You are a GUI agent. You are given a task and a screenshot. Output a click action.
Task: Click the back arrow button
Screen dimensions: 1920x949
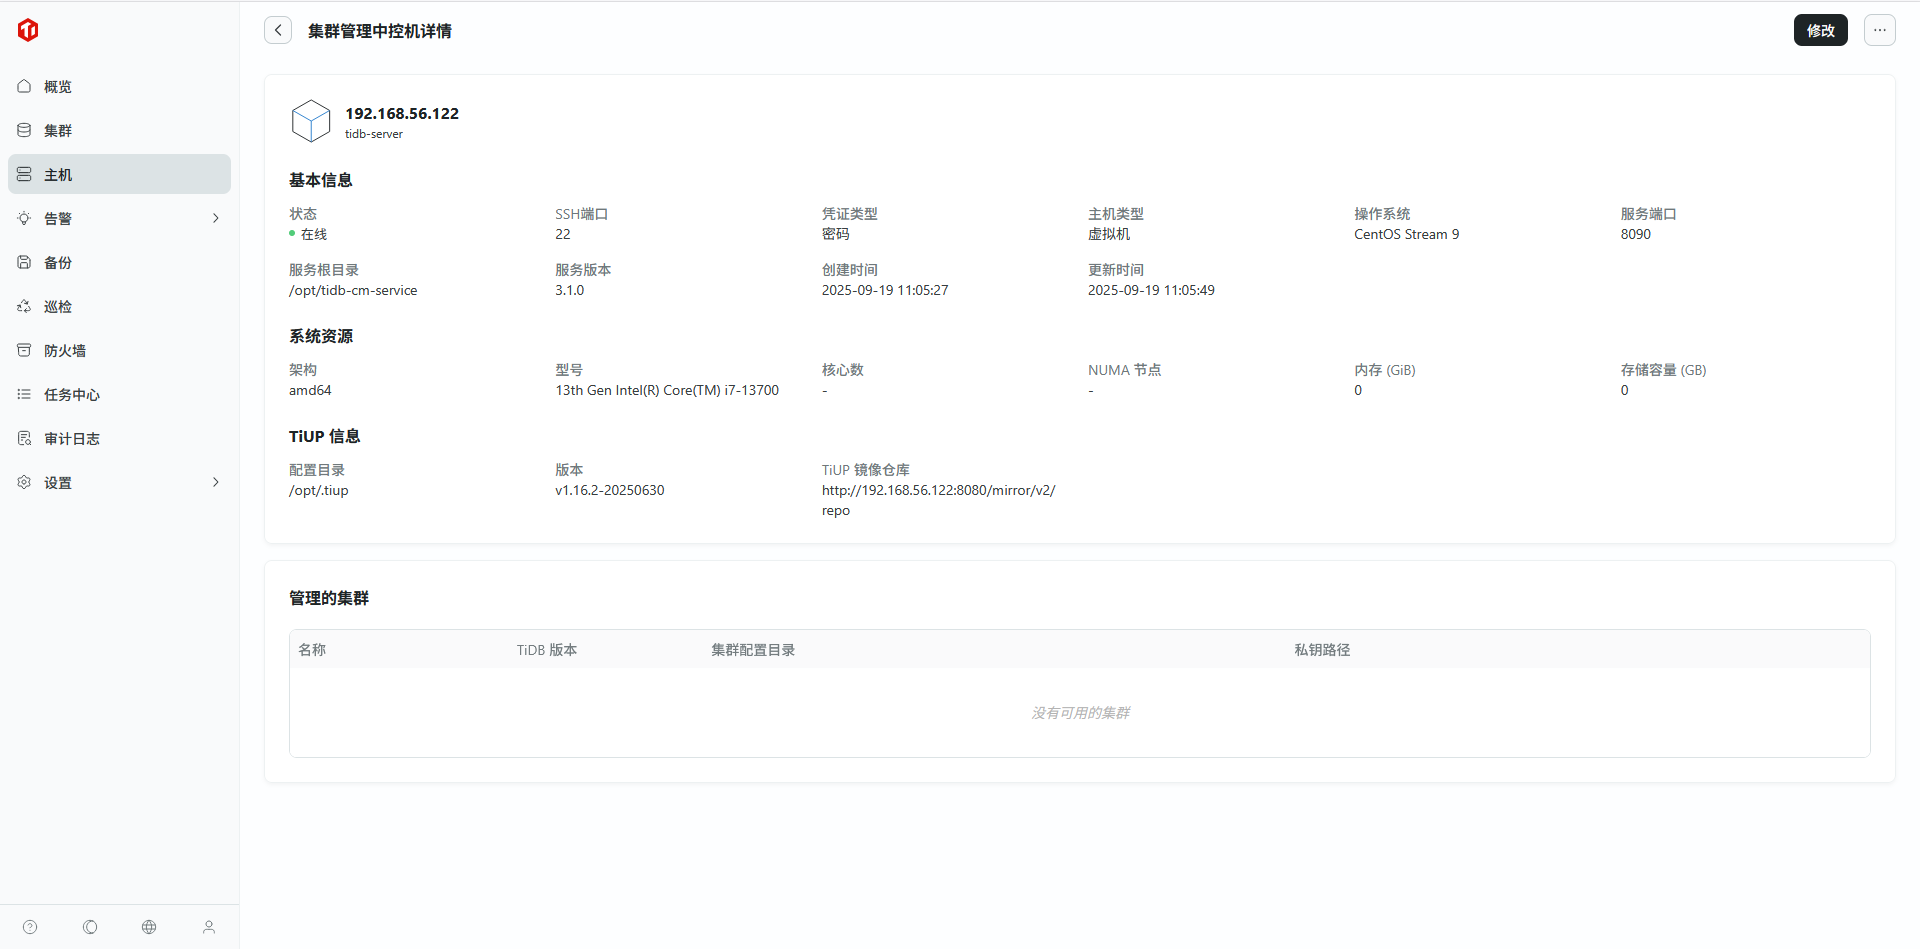click(x=278, y=30)
